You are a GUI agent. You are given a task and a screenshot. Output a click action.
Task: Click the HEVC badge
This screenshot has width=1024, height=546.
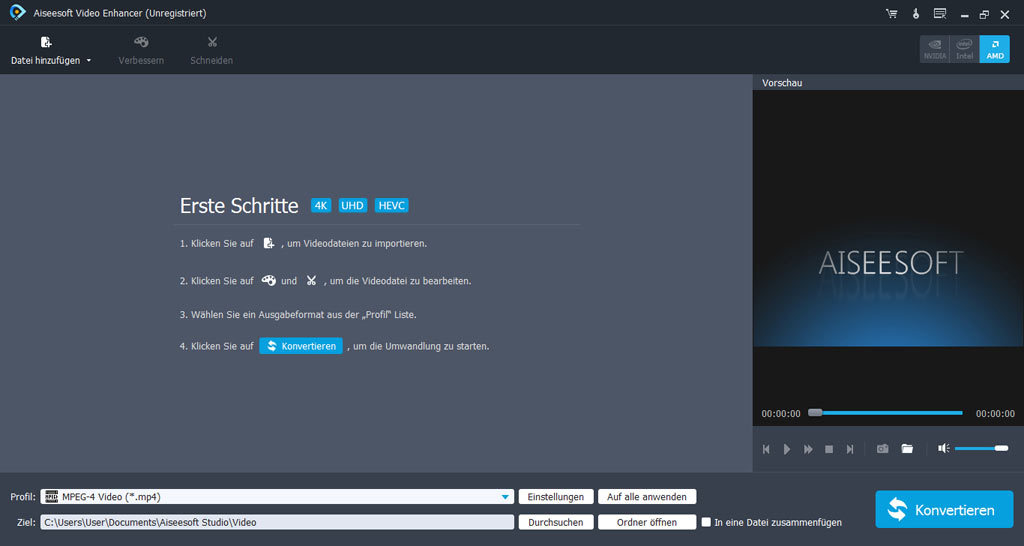pos(392,206)
